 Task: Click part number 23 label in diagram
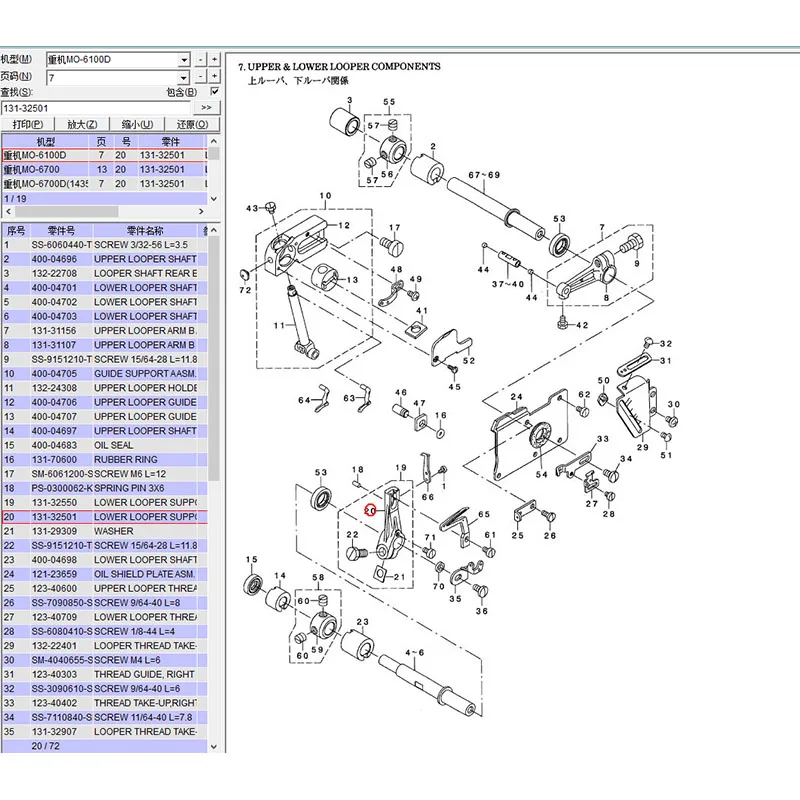(362, 622)
